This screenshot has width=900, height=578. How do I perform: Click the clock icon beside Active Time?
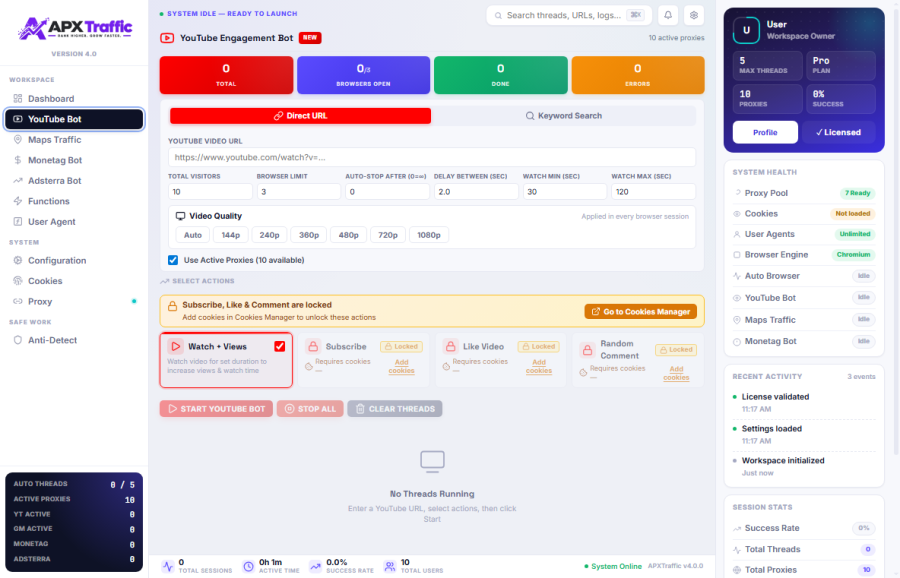(x=249, y=566)
